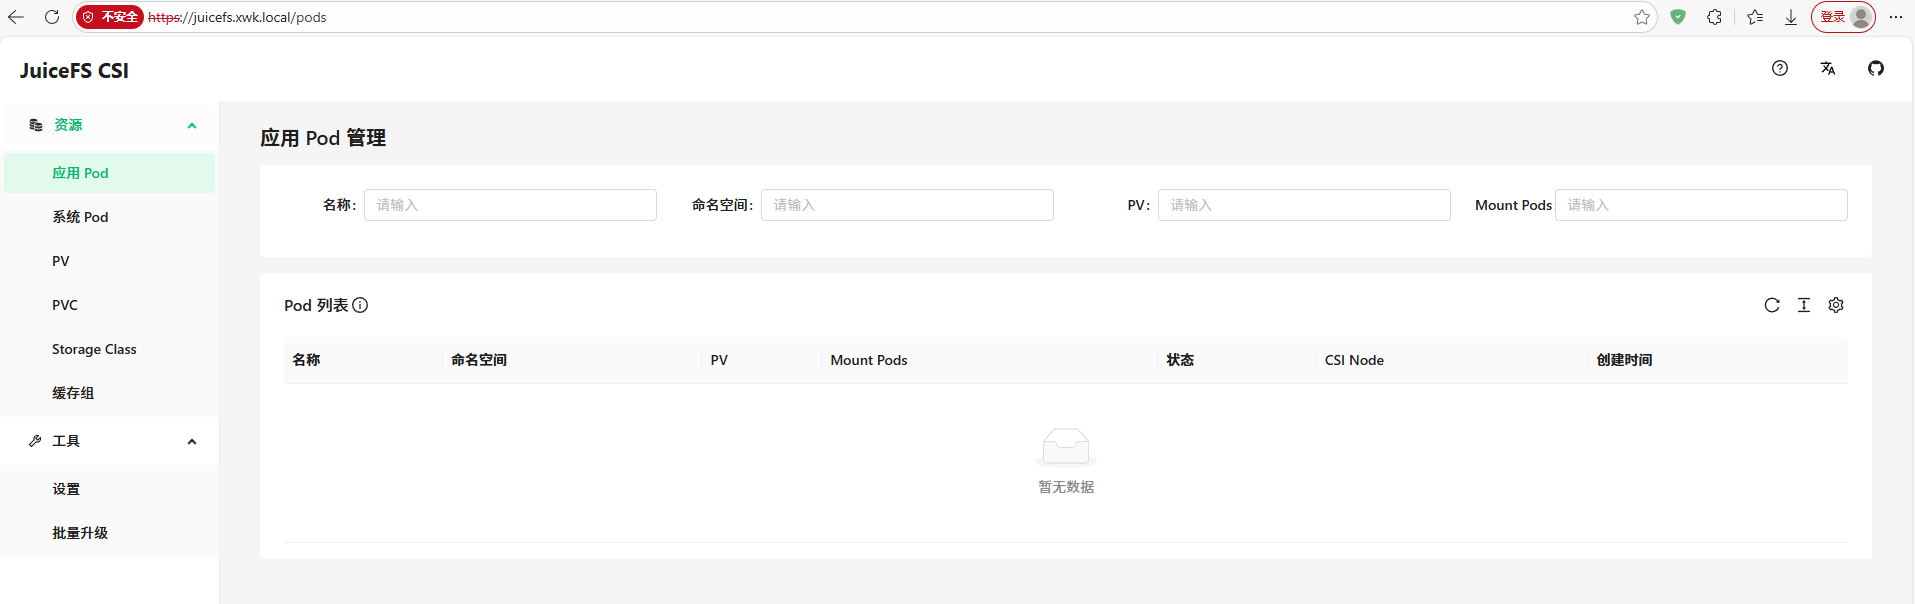Click the language translation icon
The height and width of the screenshot is (604, 1915).
[x=1828, y=68]
